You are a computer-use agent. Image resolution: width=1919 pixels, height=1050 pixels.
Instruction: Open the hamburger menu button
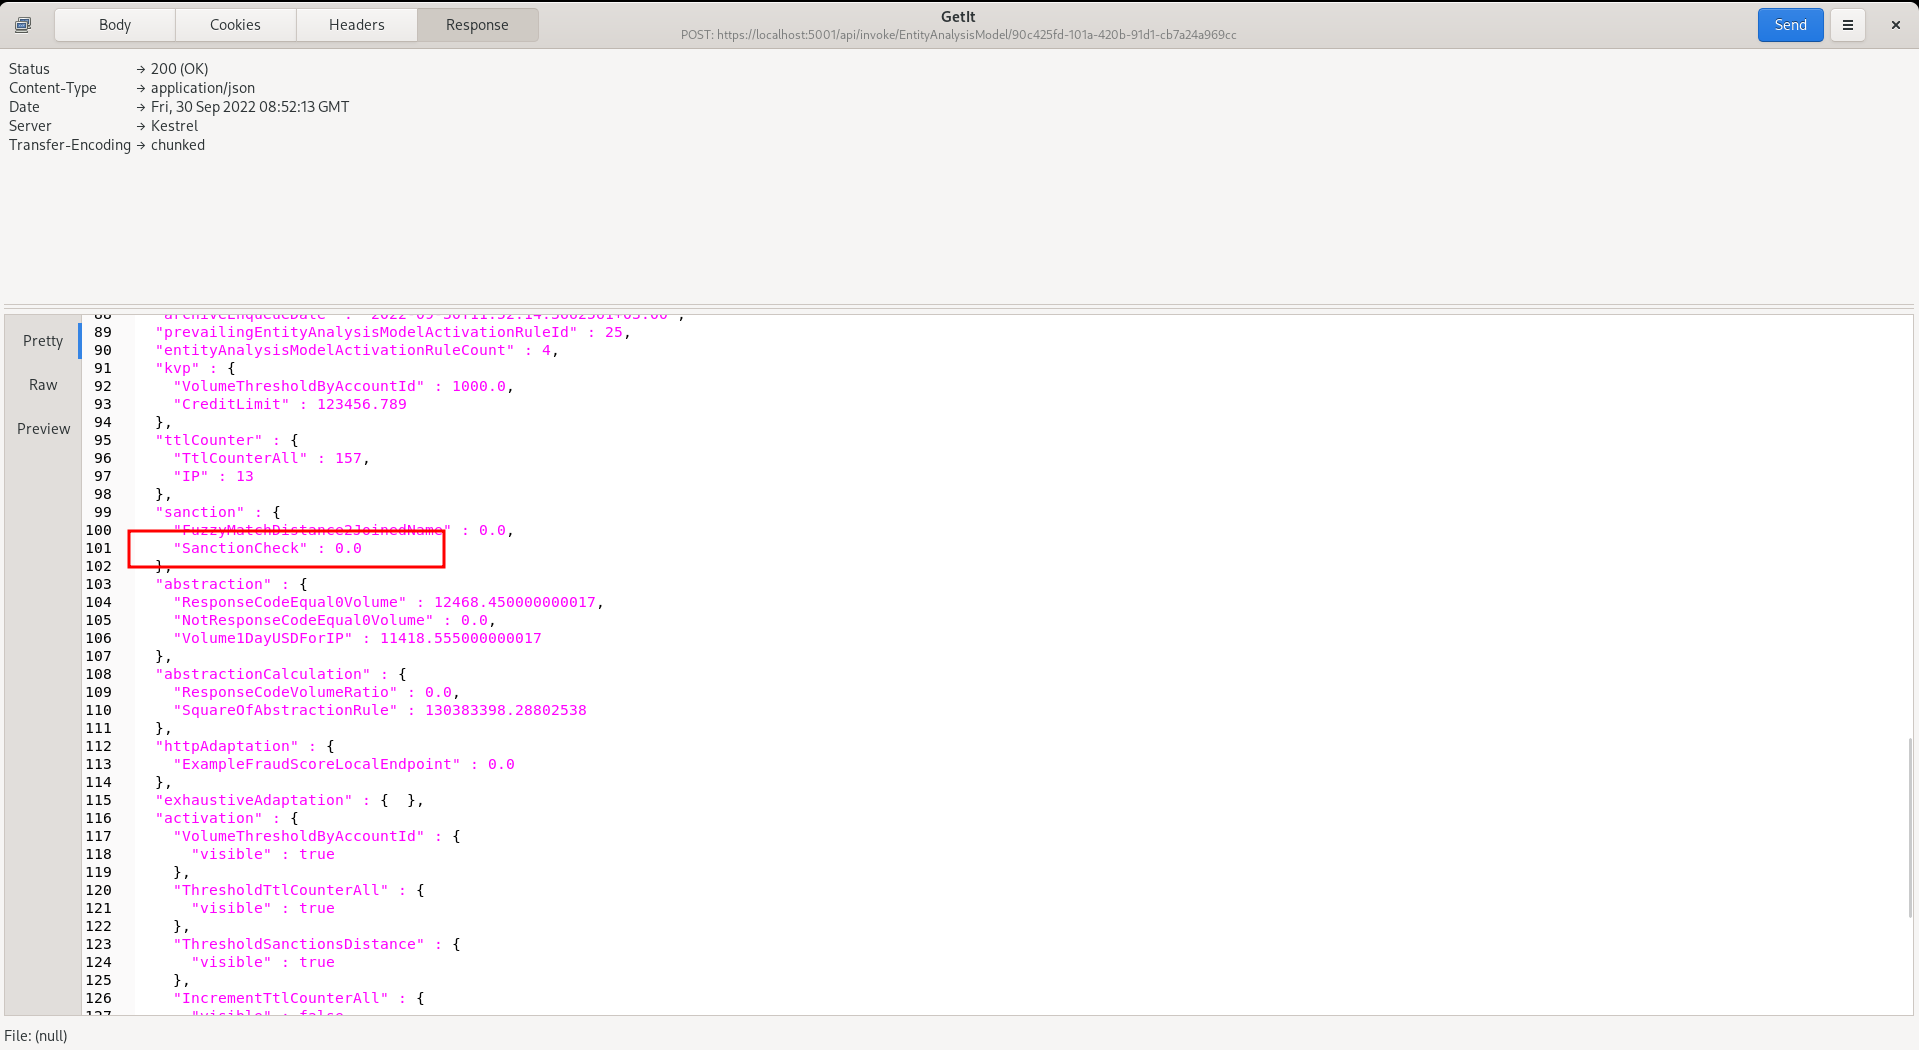coord(1848,25)
